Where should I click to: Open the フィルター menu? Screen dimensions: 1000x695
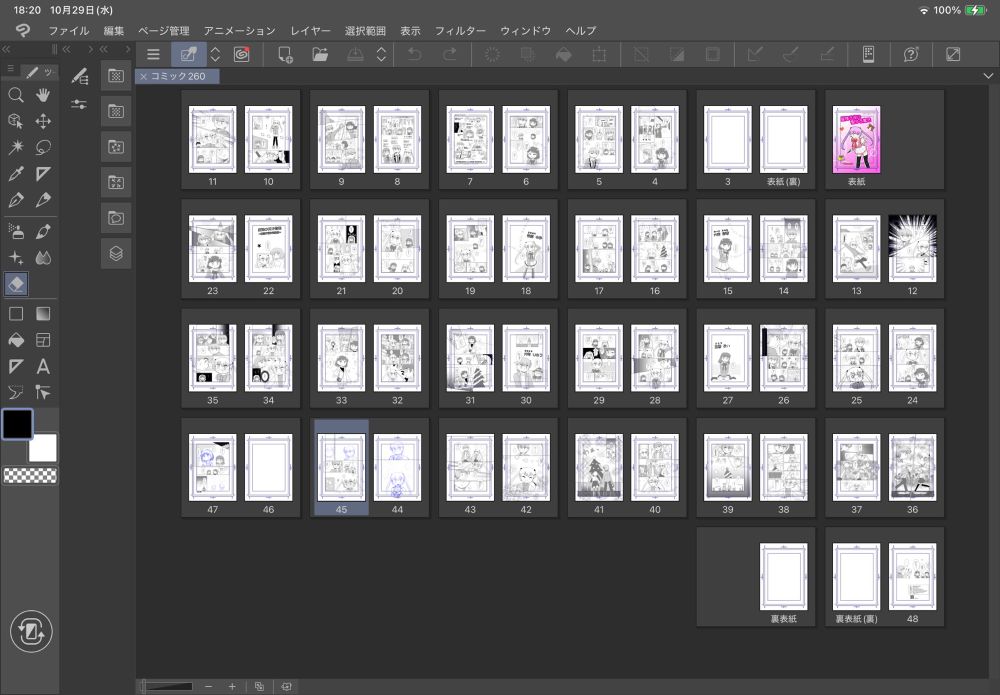click(460, 31)
